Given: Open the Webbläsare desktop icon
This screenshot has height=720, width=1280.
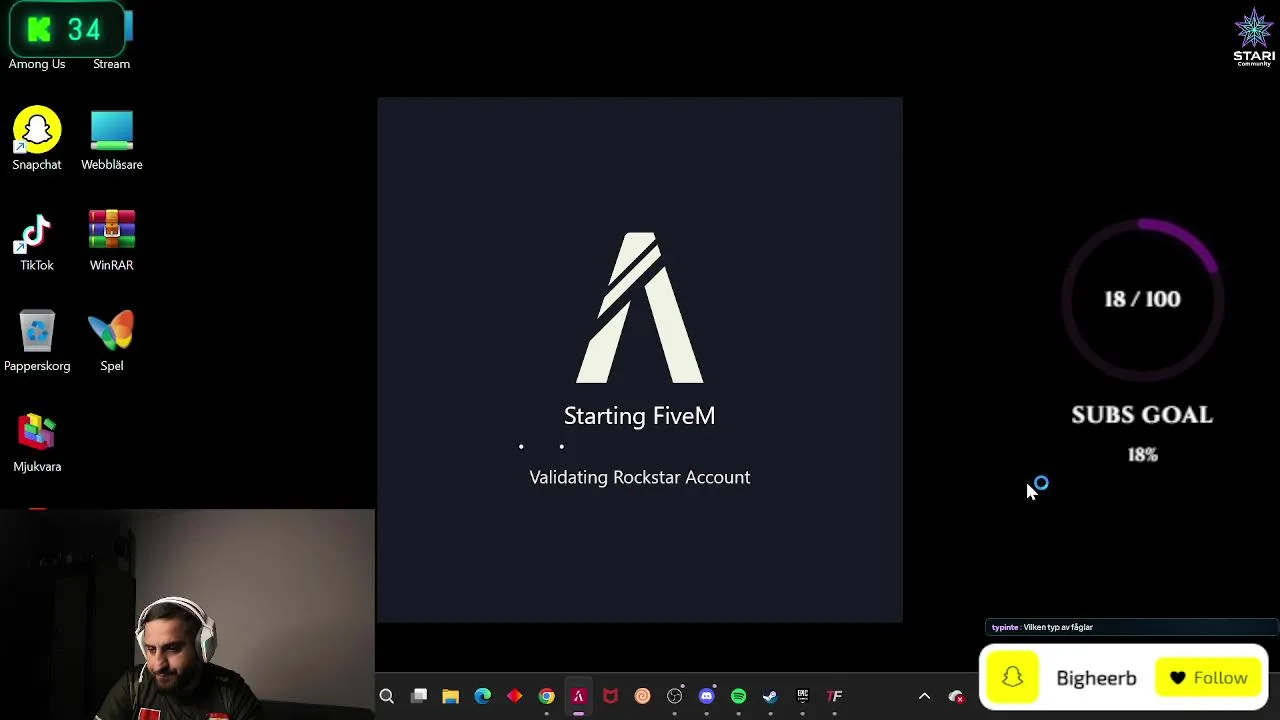Looking at the screenshot, I should tap(111, 139).
